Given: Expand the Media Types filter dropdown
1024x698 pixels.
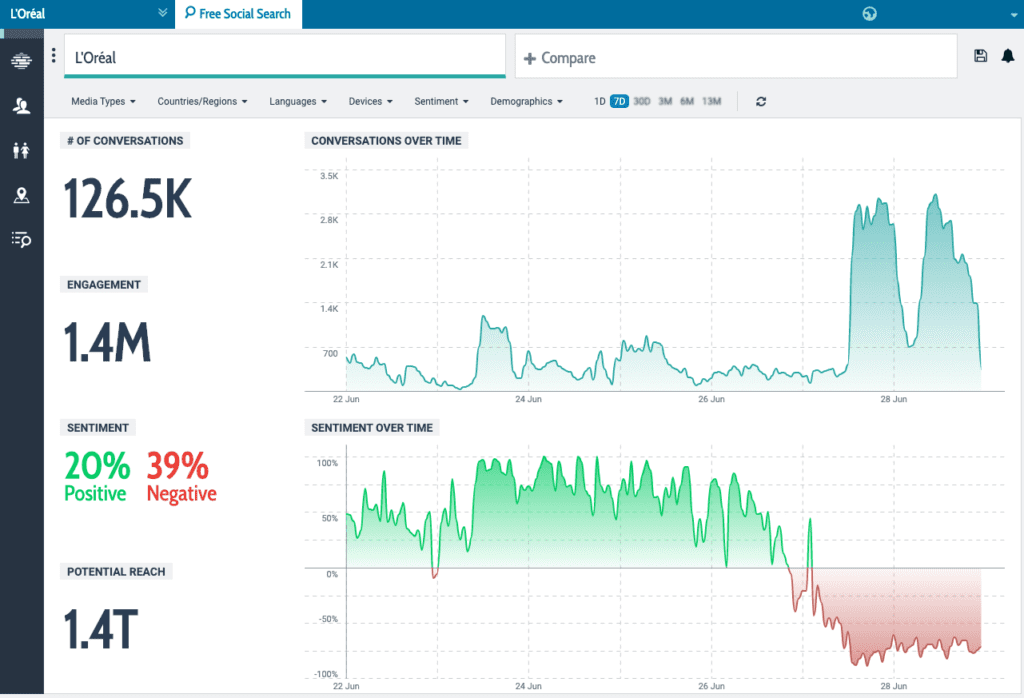Looking at the screenshot, I should [103, 101].
